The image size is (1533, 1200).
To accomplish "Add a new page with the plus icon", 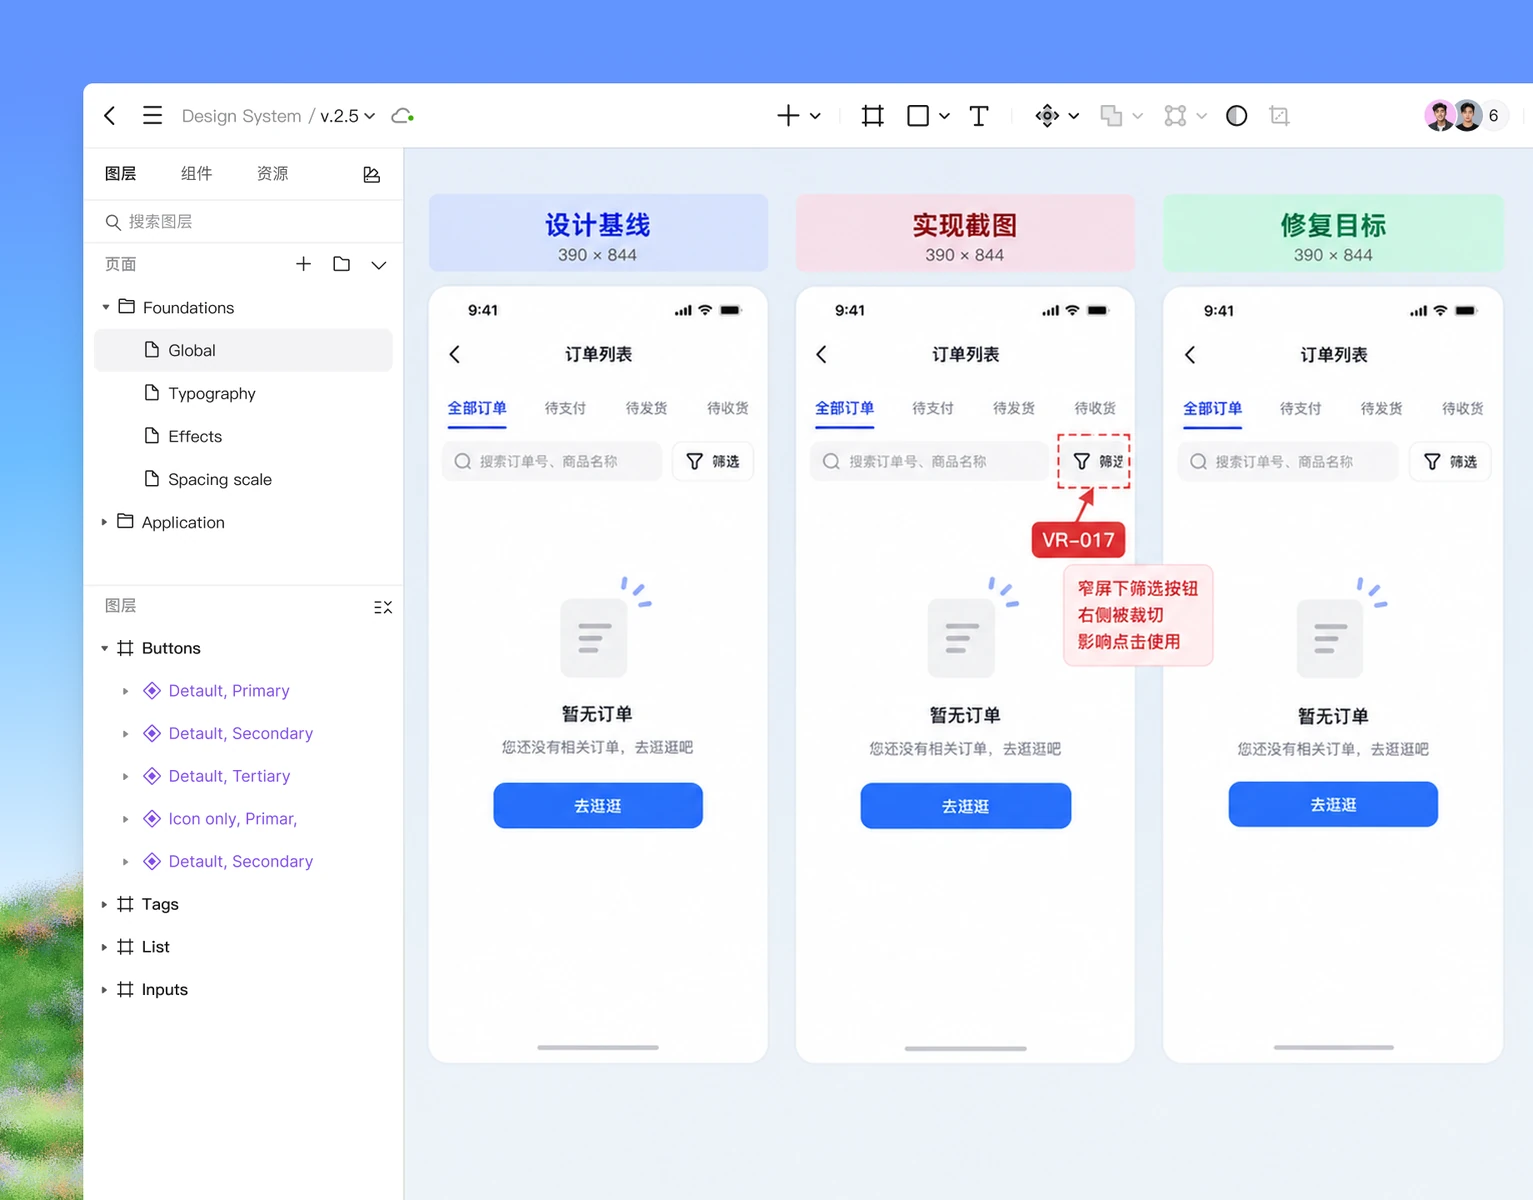I will [x=303, y=264].
